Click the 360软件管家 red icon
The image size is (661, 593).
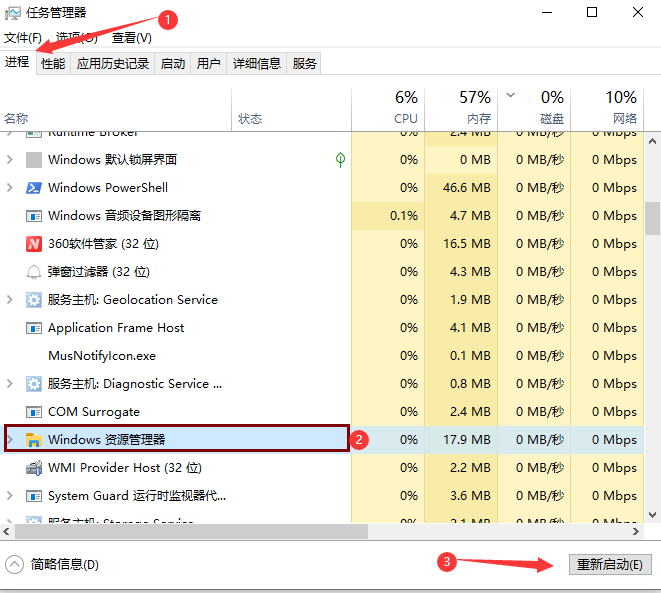coord(34,244)
